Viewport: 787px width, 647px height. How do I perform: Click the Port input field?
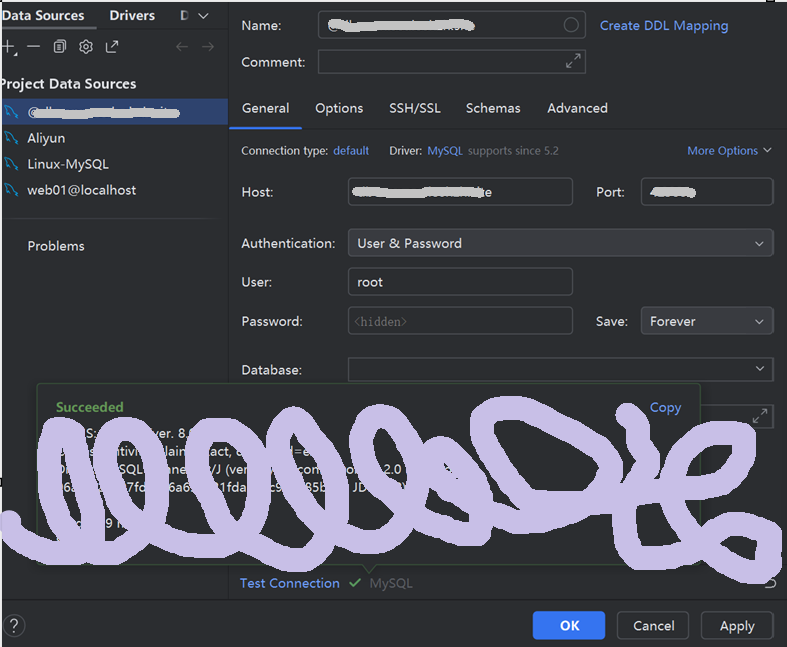click(707, 192)
